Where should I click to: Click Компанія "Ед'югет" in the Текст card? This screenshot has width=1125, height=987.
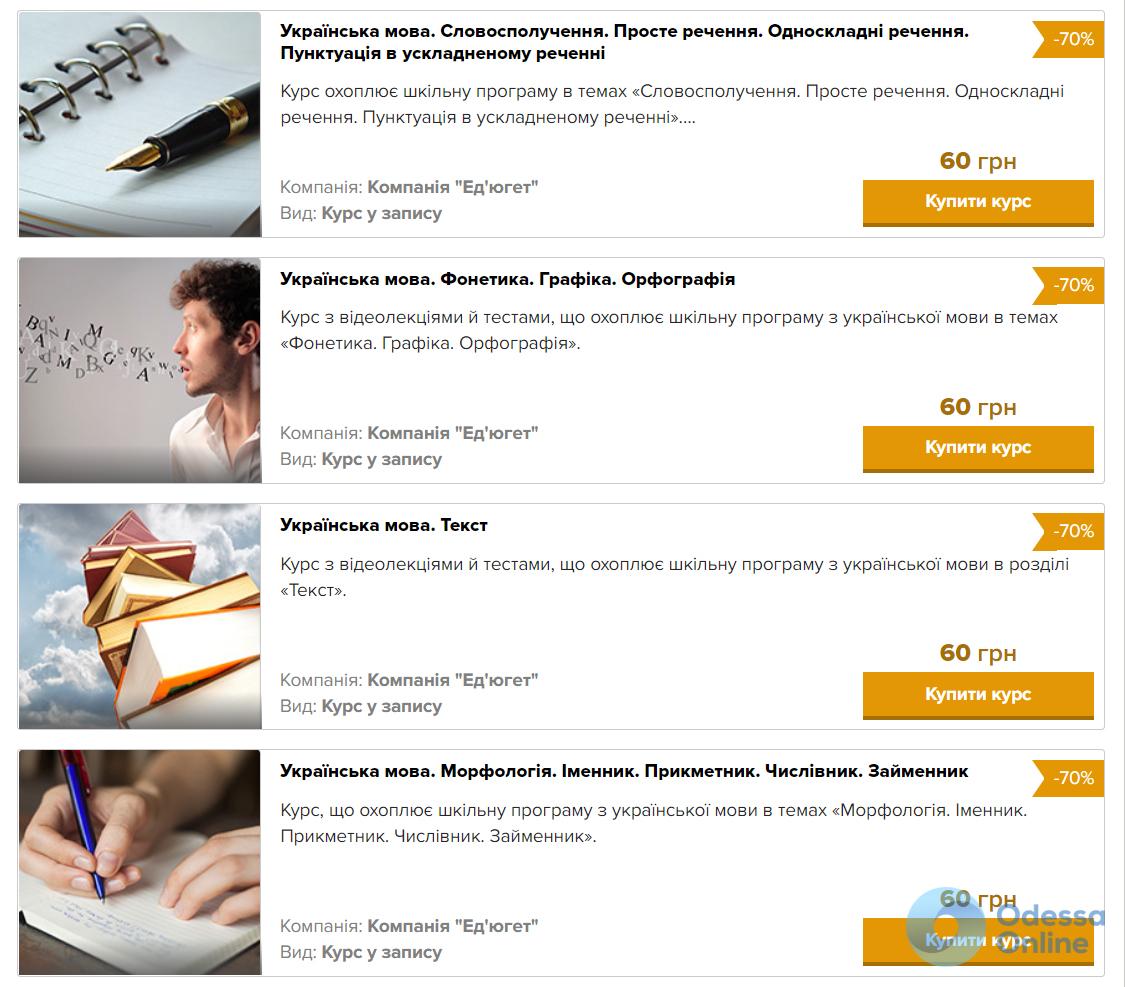tap(453, 680)
